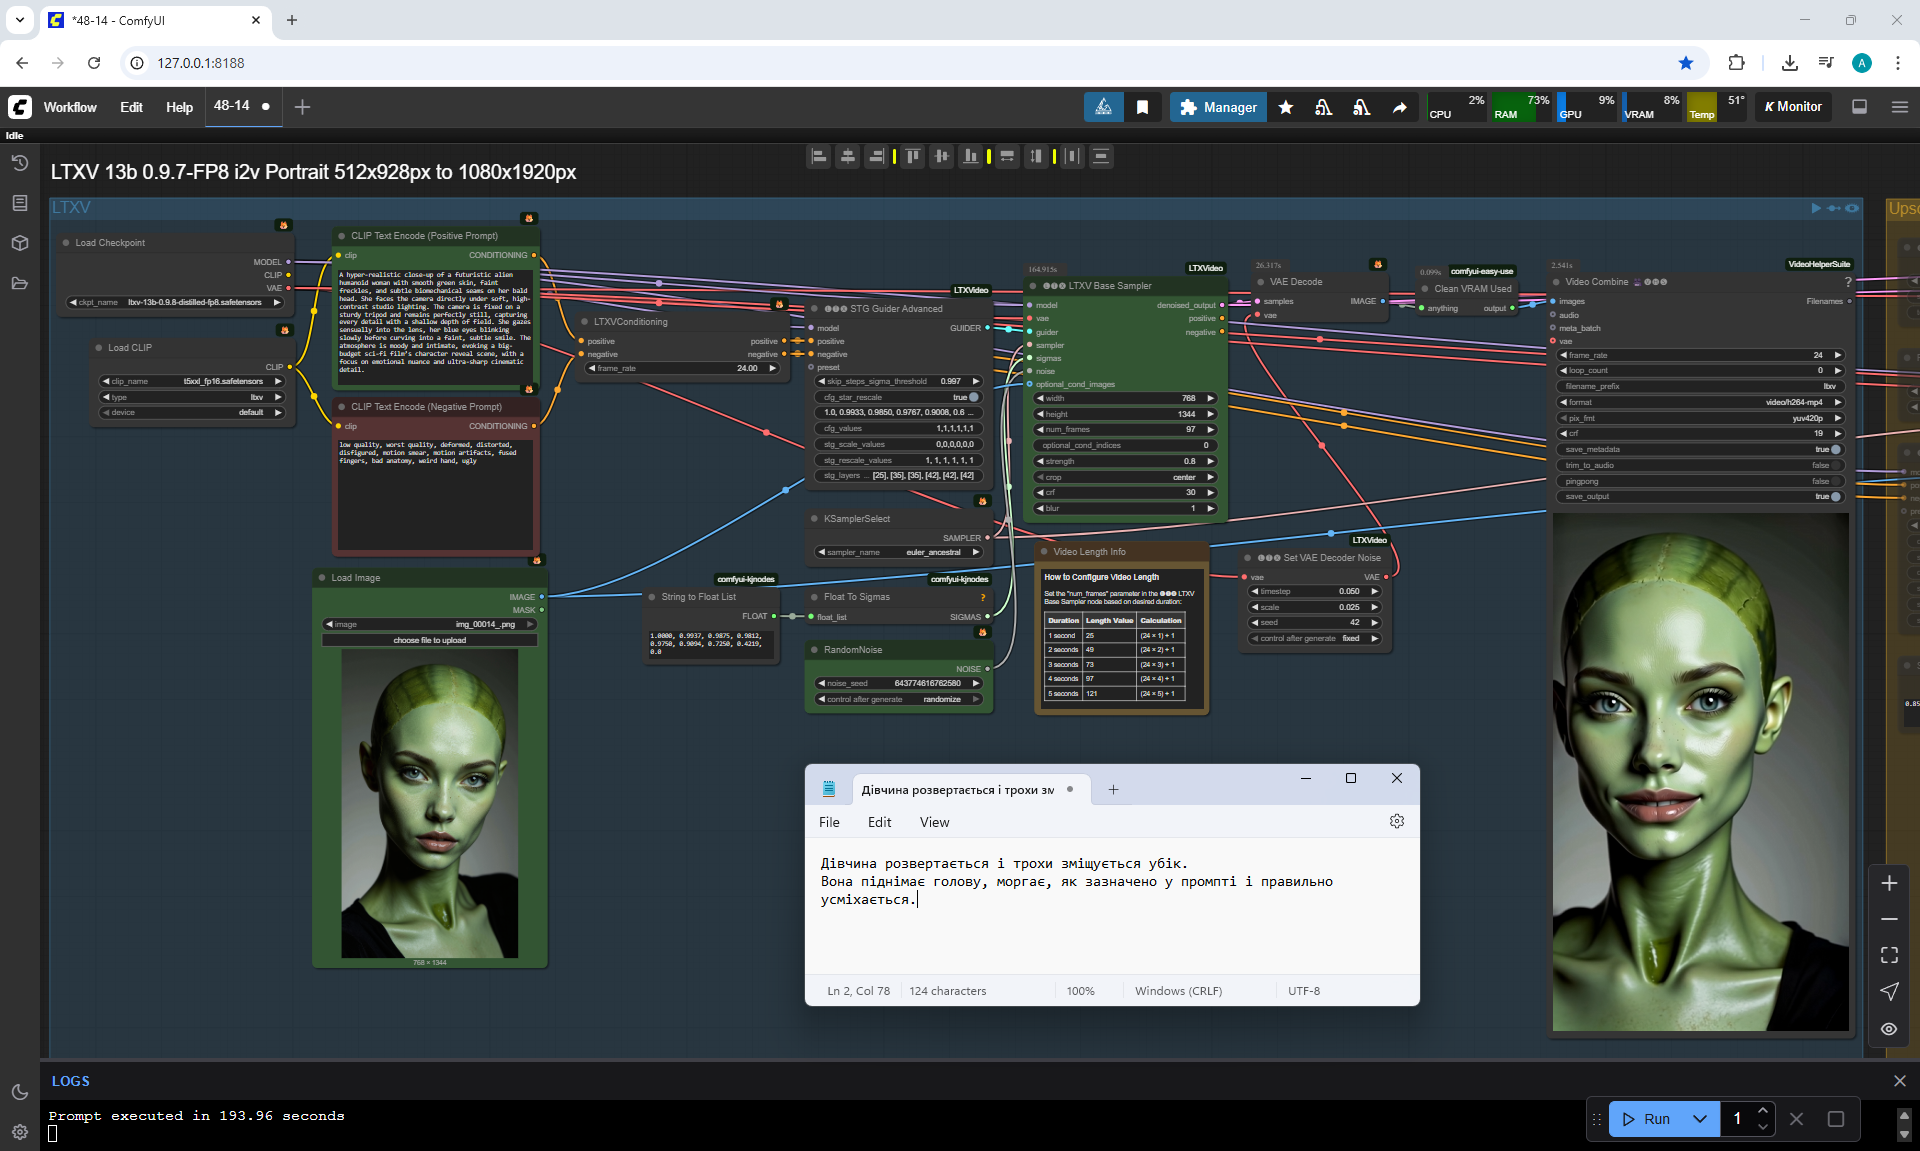Toggle link visibility eye icon

1889,1029
